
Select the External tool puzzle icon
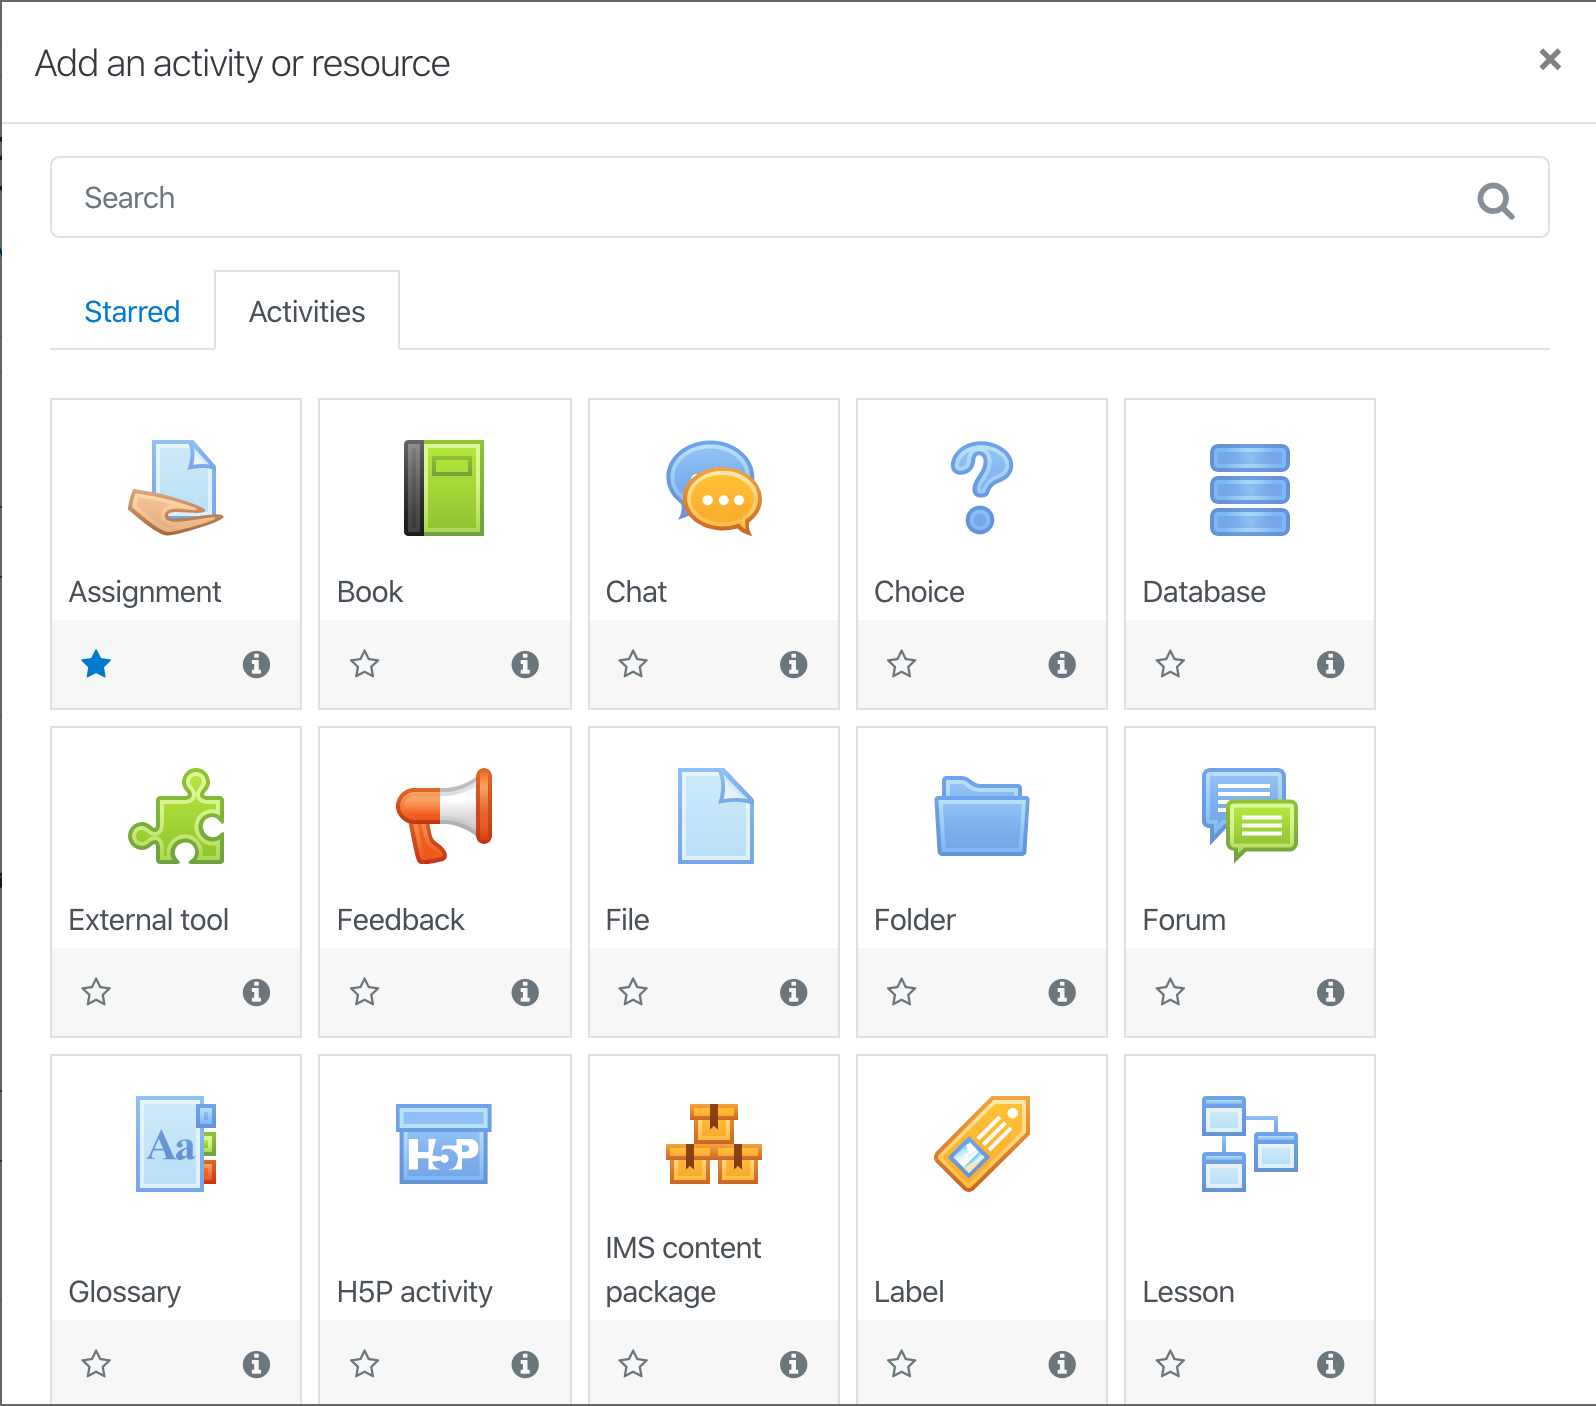176,816
